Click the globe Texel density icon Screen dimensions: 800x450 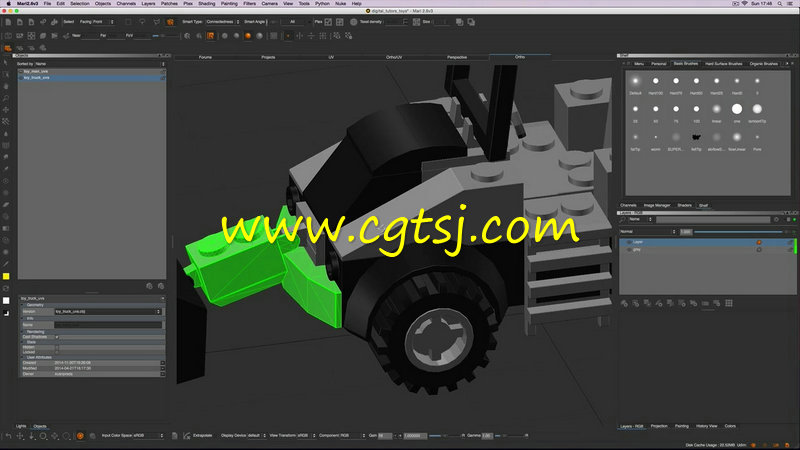pos(354,22)
